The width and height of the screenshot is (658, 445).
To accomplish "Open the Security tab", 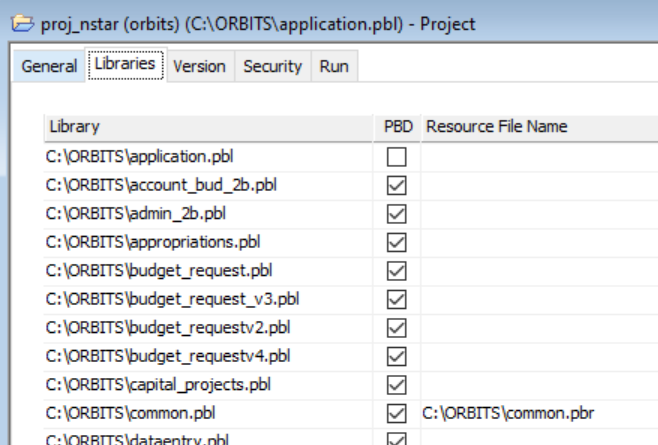I will 272,66.
